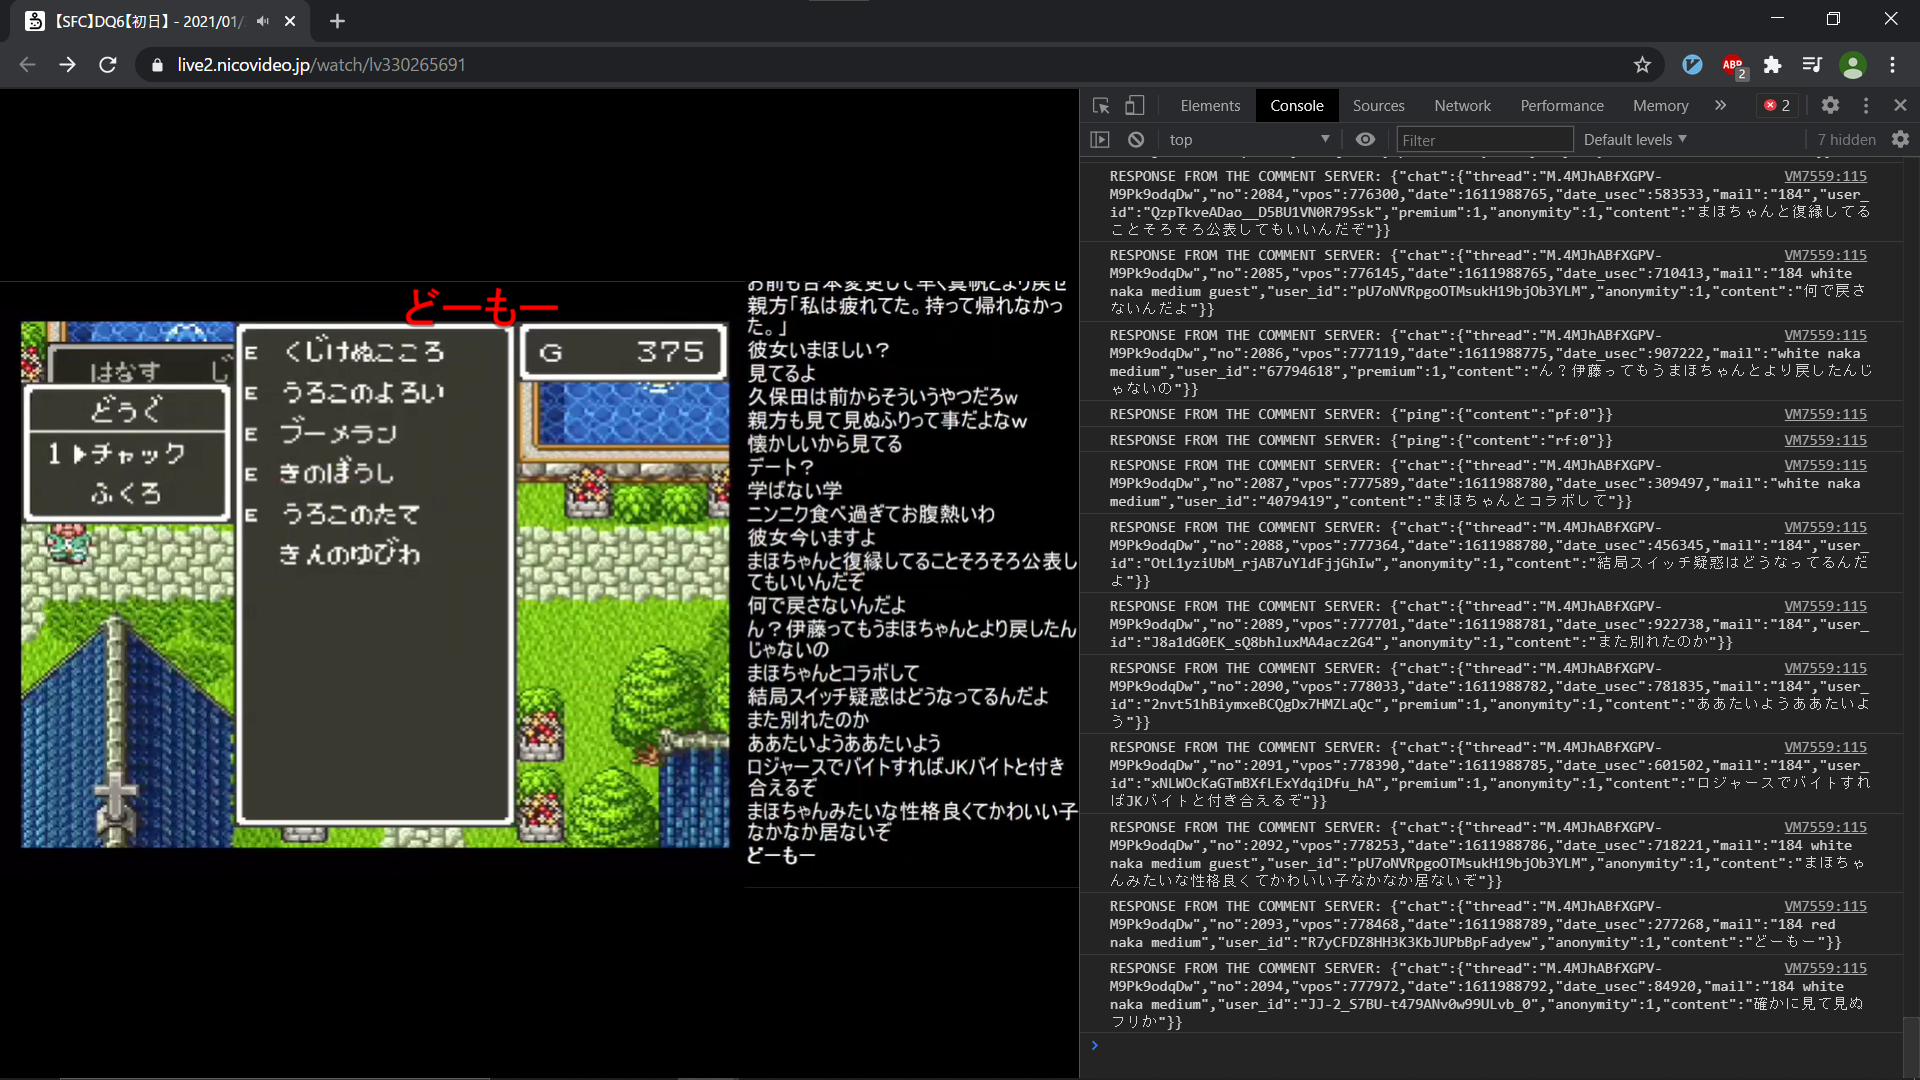The height and width of the screenshot is (1080, 1920).
Task: Reload the nicovideo page
Action: pyautogui.click(x=108, y=65)
